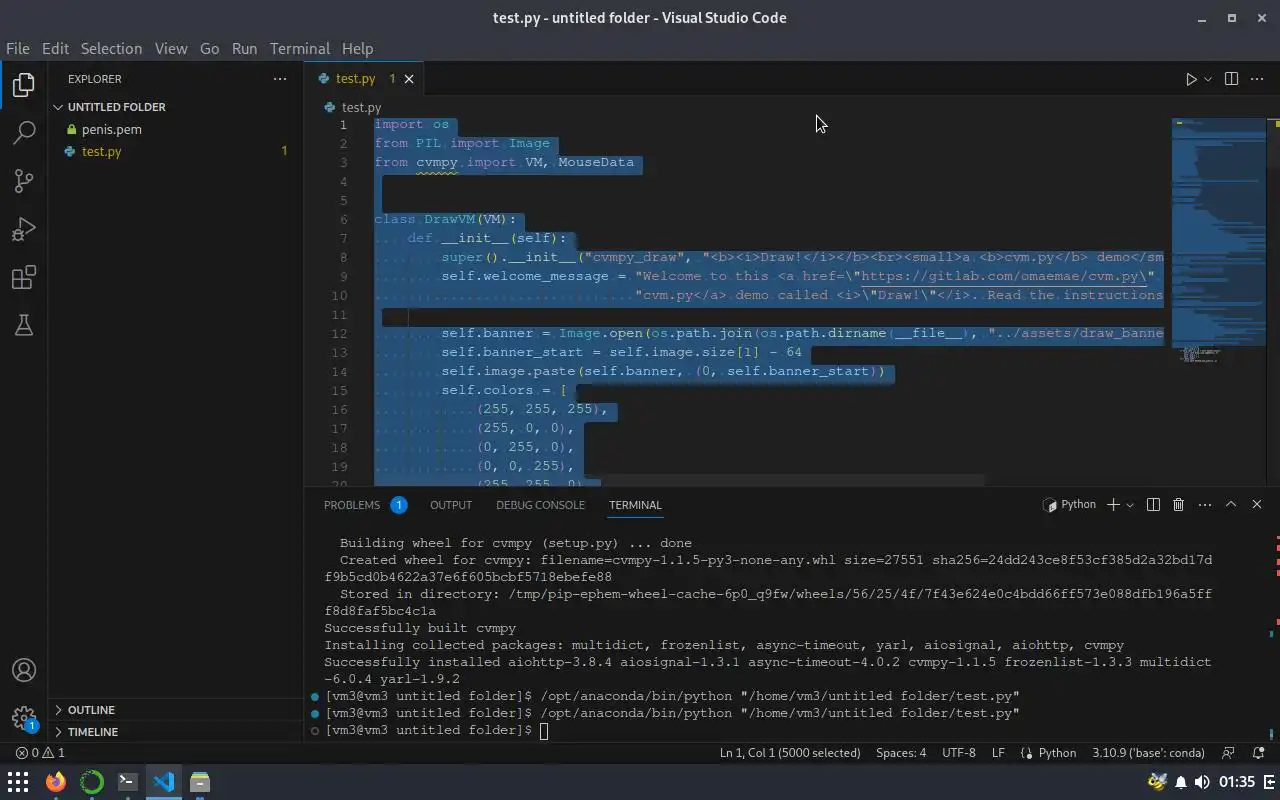The image size is (1280, 800).
Task: Run the Python file with play icon
Action: pos(1191,79)
